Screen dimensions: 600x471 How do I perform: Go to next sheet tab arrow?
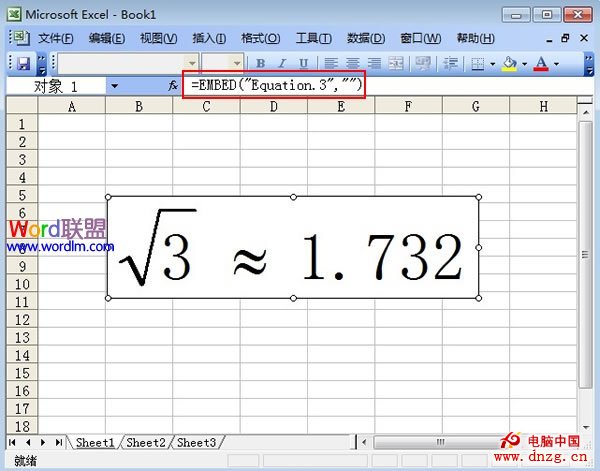(x=43, y=442)
